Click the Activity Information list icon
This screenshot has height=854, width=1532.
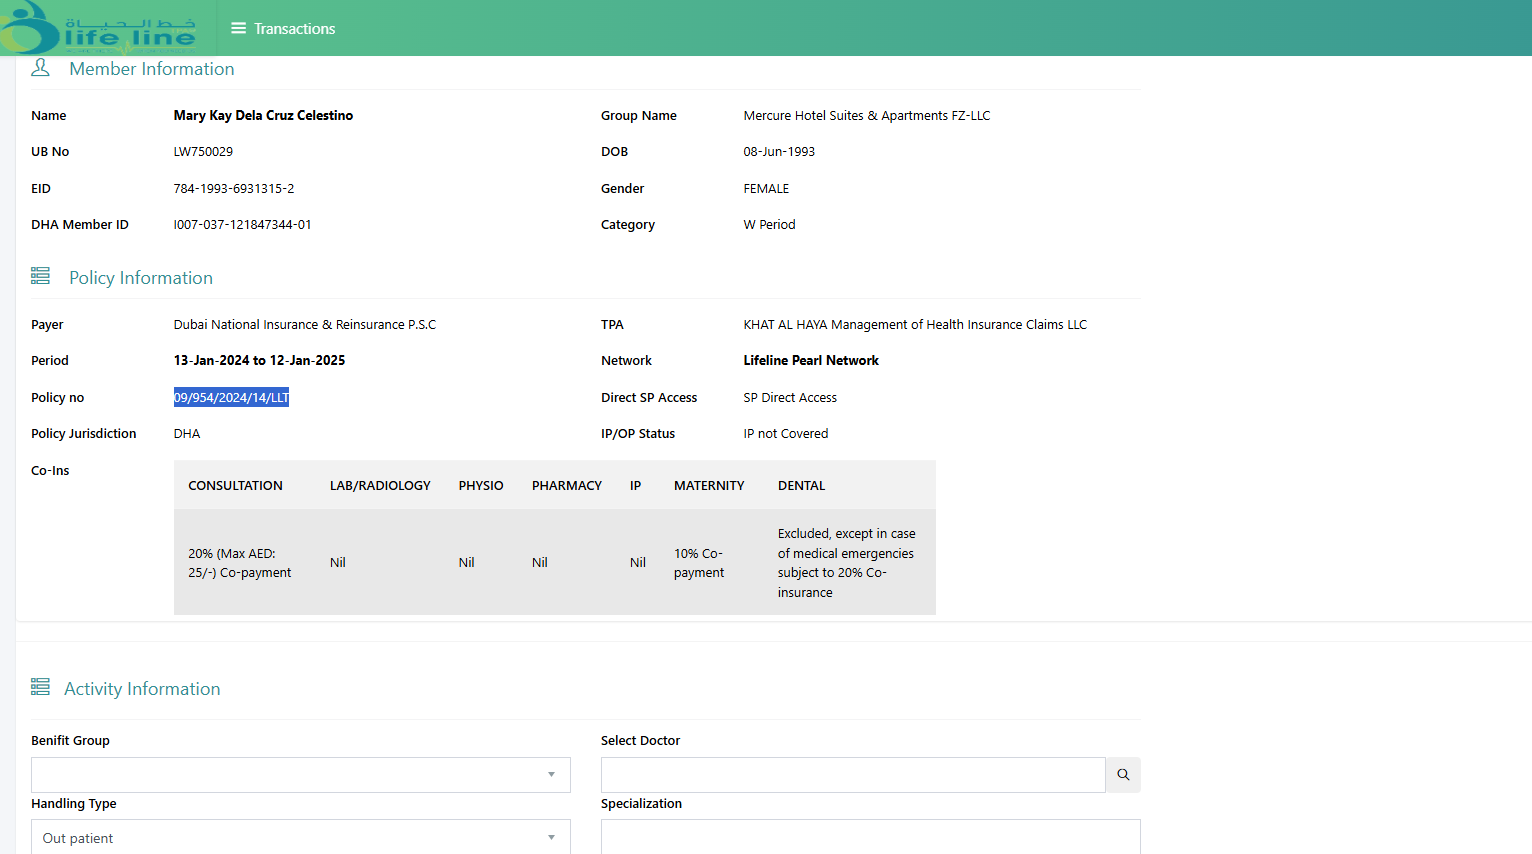(x=40, y=687)
